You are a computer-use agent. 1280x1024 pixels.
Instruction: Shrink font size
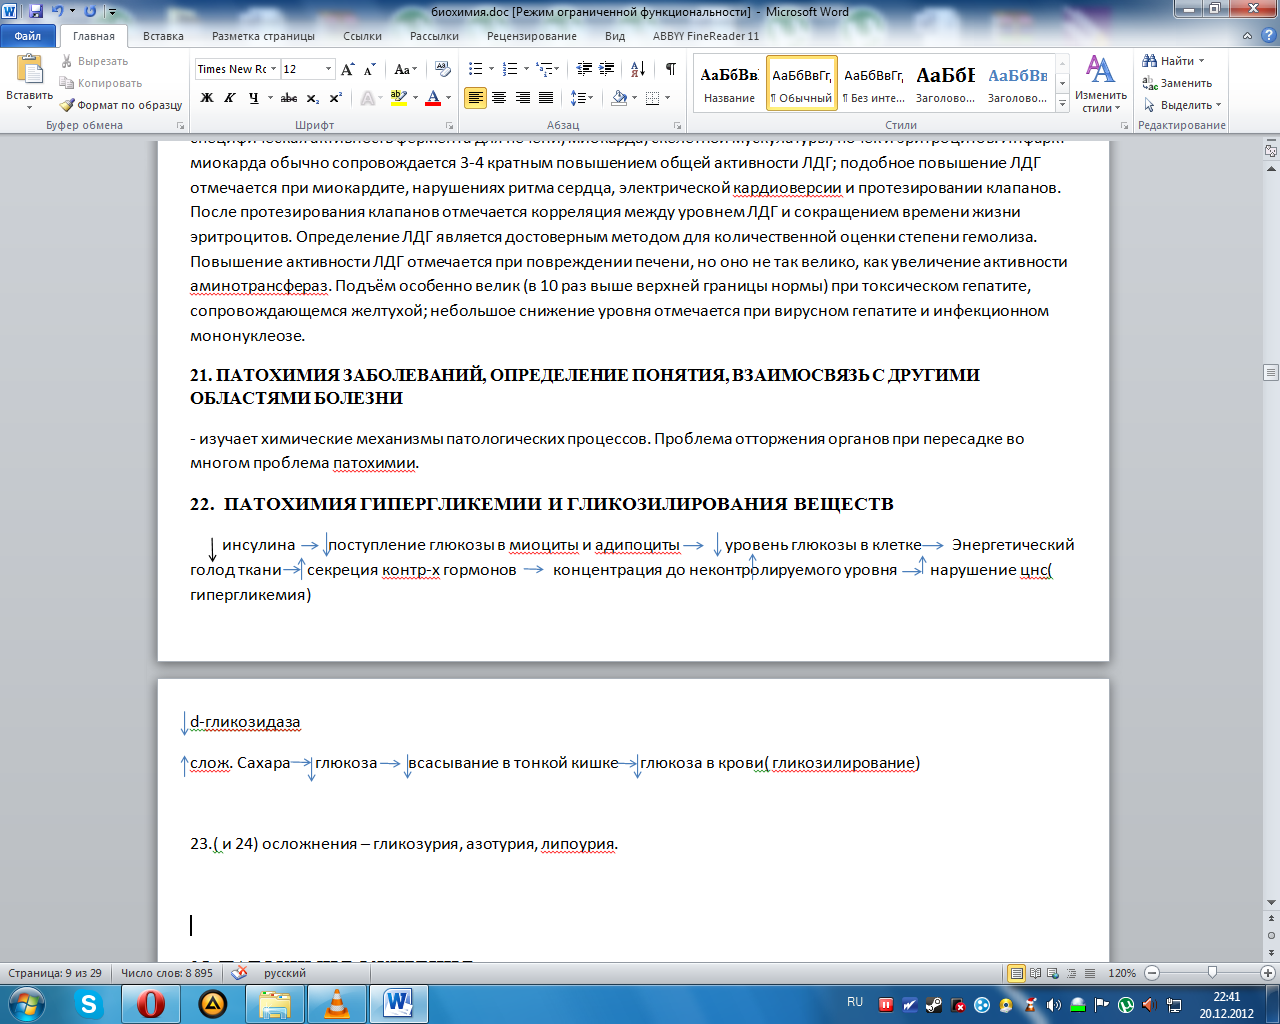click(369, 69)
